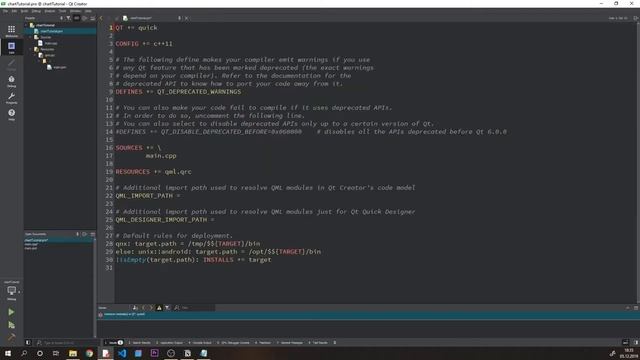Open Projects mode with wrench icon
The width and height of the screenshot is (640, 360).
coord(11,98)
